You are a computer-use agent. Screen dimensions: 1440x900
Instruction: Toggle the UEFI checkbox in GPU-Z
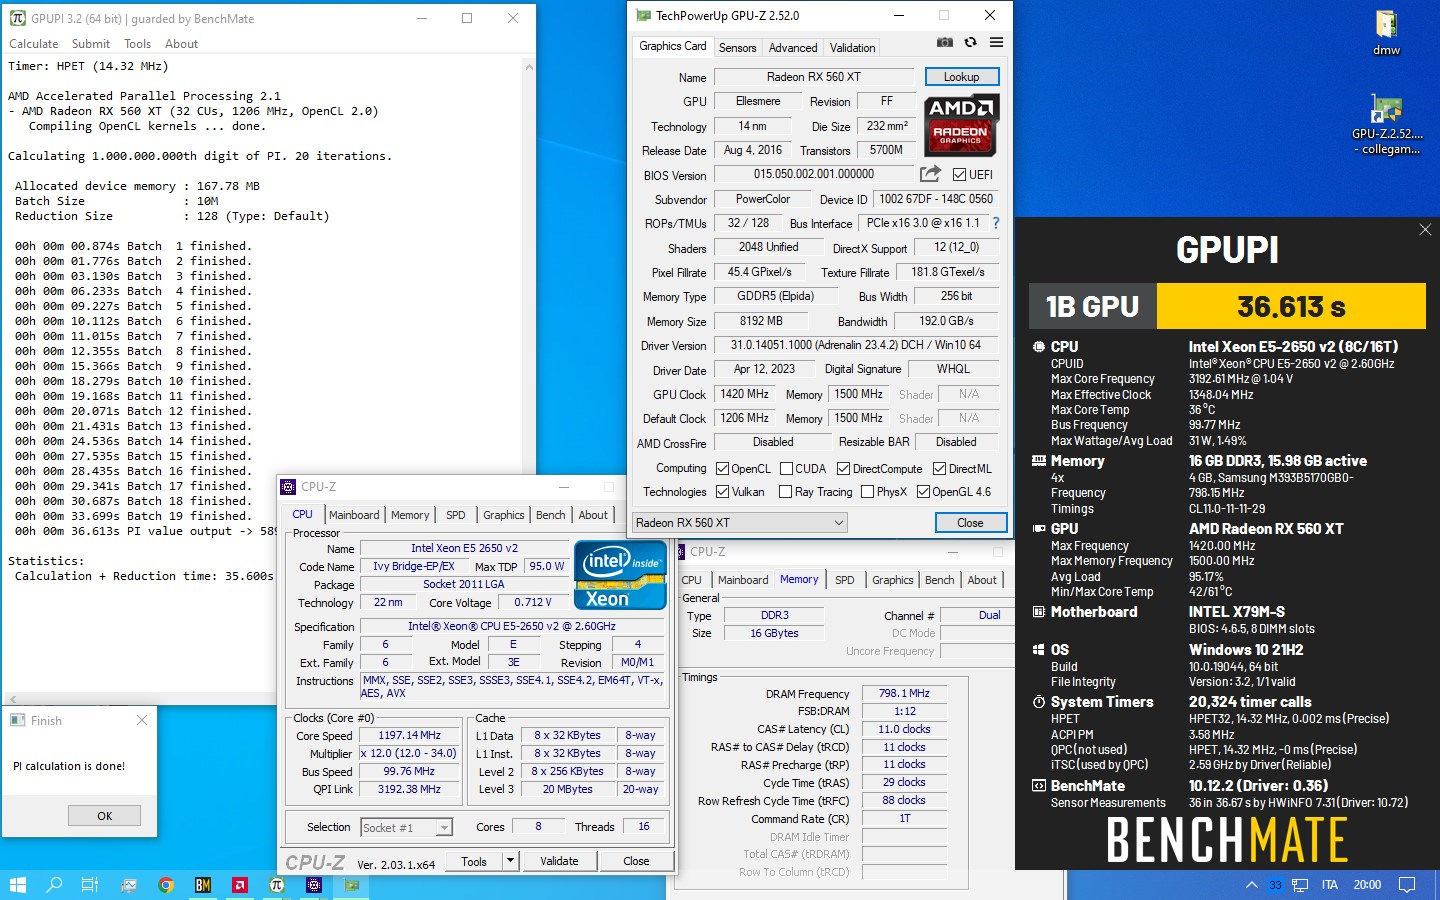(959, 175)
